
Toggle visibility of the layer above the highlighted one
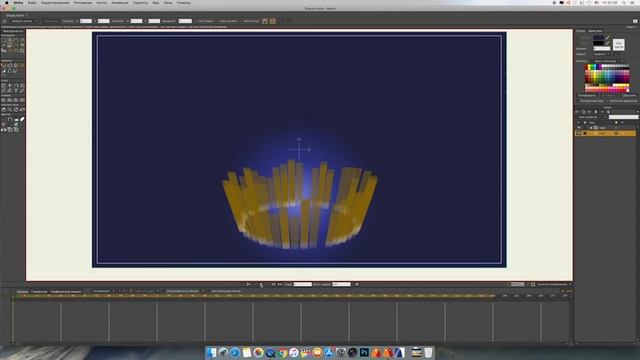tap(578, 128)
